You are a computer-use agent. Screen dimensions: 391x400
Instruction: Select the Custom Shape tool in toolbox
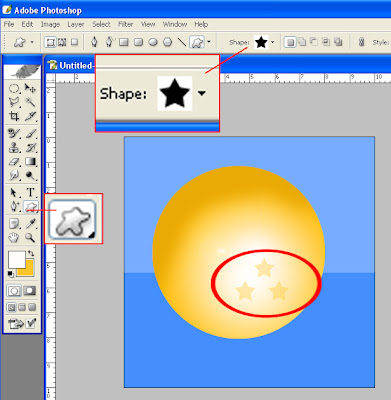(31, 207)
